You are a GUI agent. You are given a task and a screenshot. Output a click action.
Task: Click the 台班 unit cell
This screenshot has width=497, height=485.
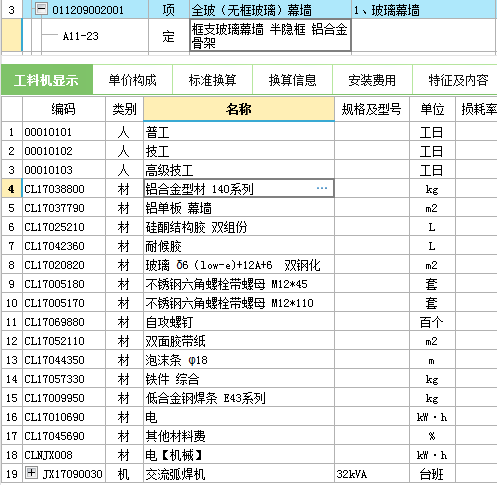coord(432,474)
